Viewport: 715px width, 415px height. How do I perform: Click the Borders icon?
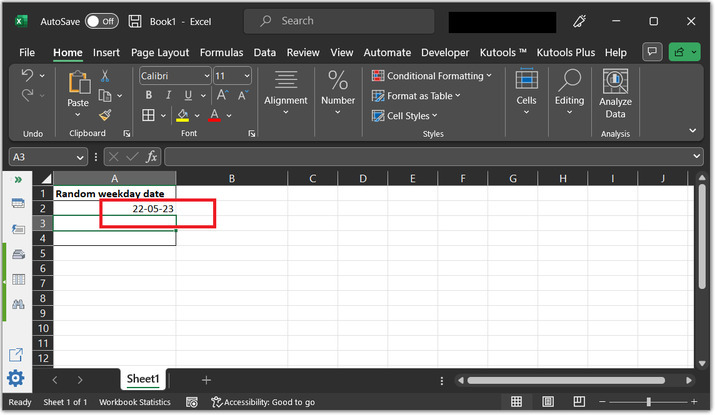point(148,115)
